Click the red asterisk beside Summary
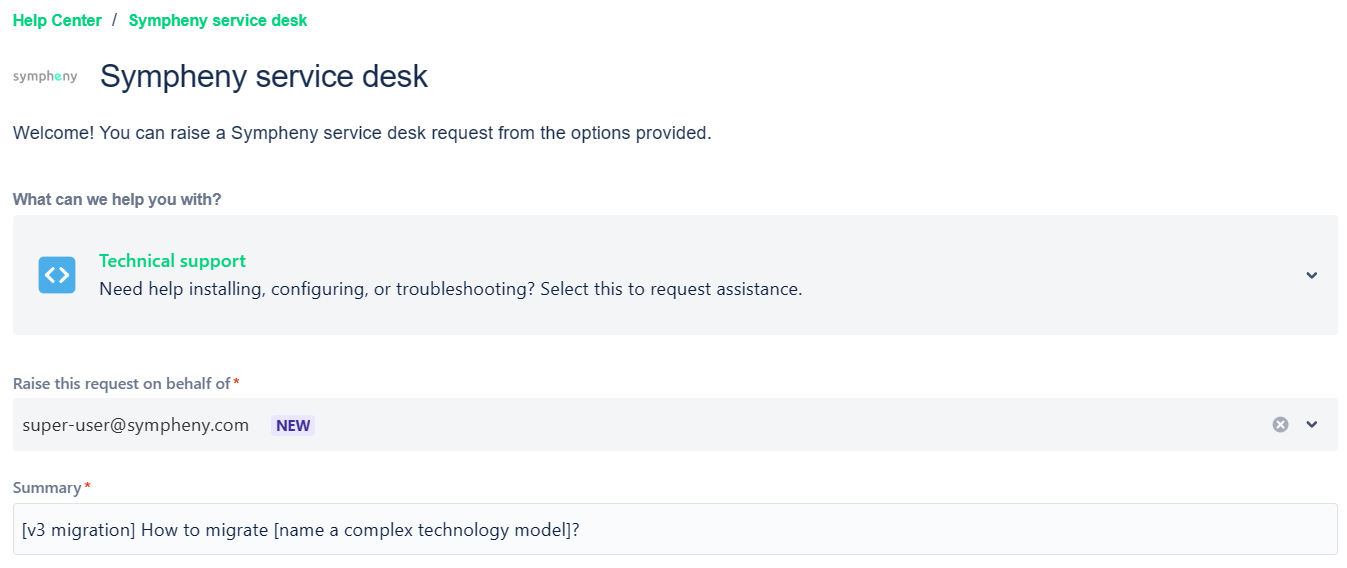The height and width of the screenshot is (568, 1347). [87, 487]
